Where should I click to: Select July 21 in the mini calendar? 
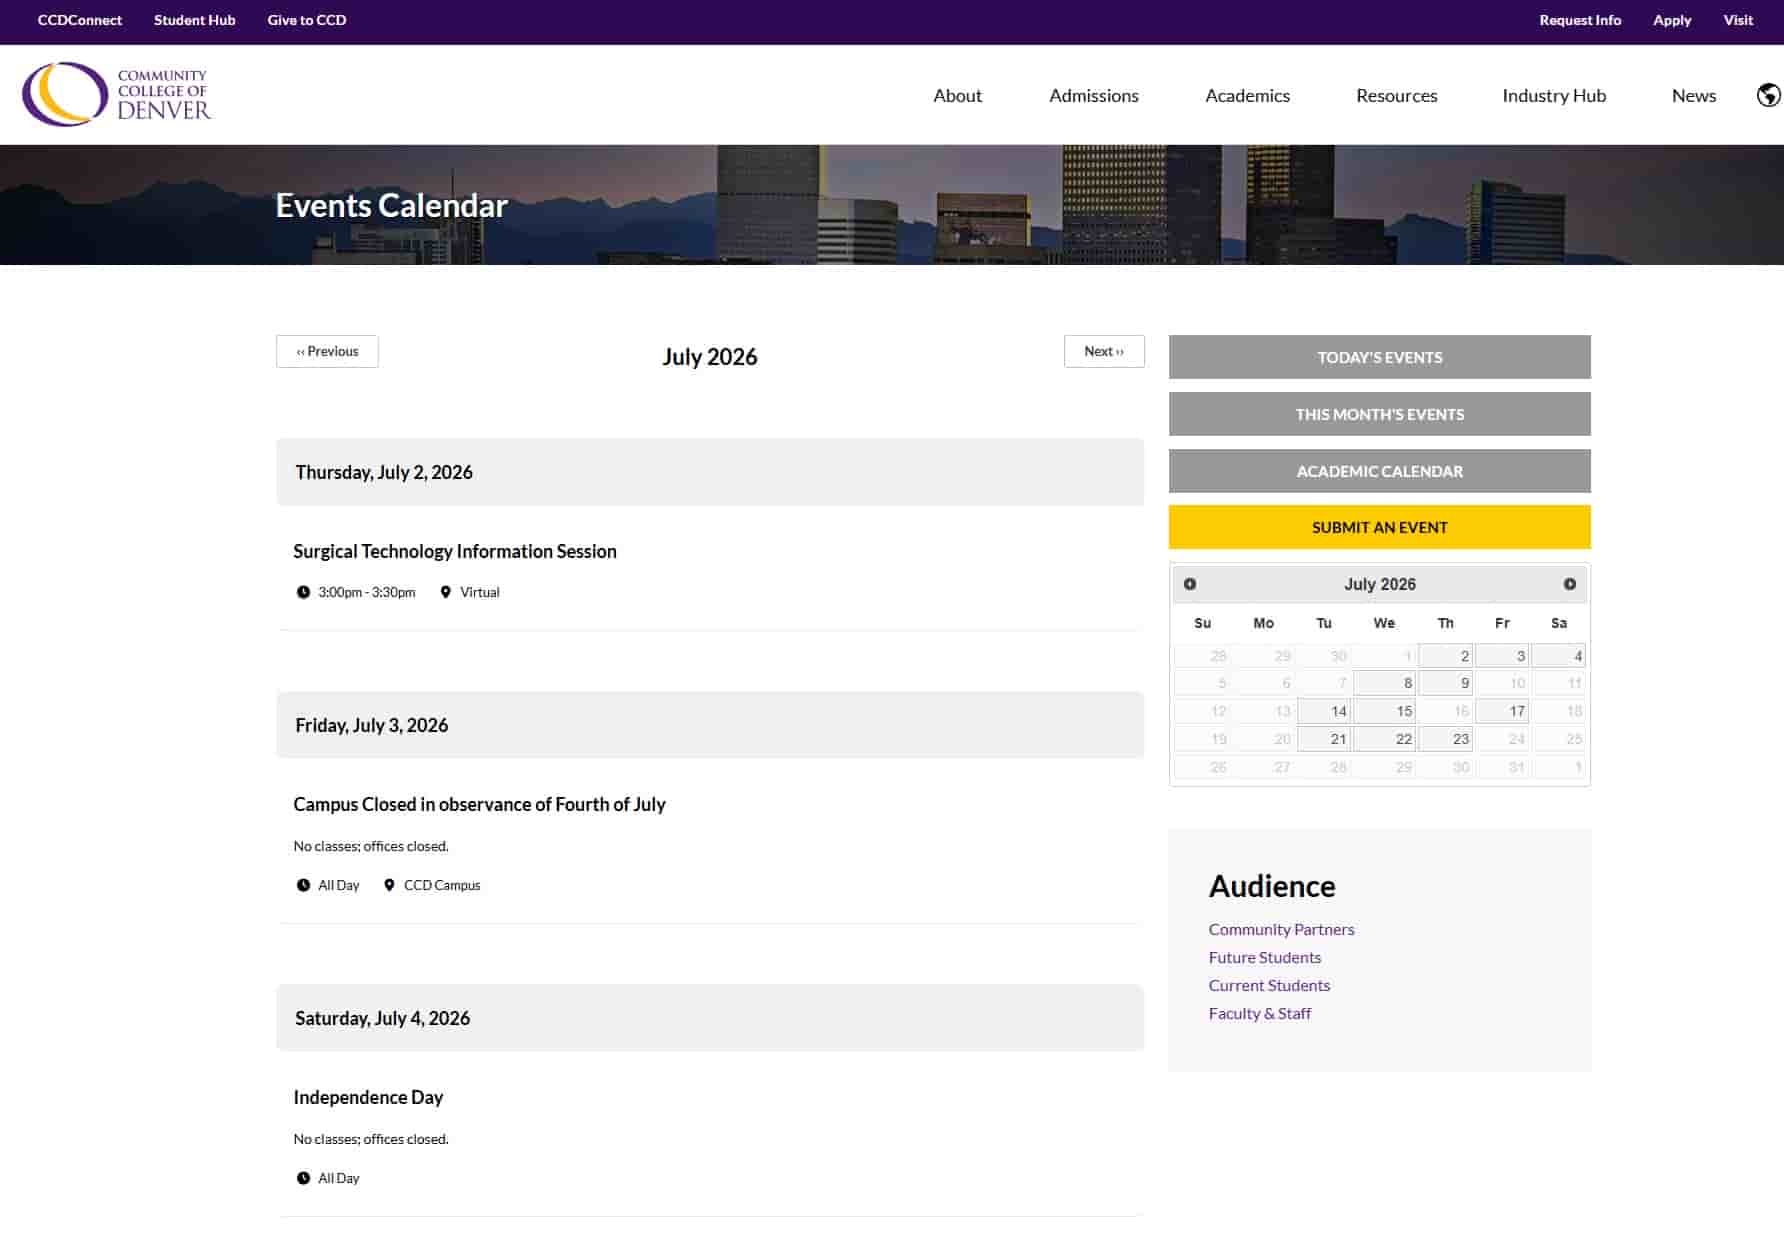pyautogui.click(x=1324, y=739)
